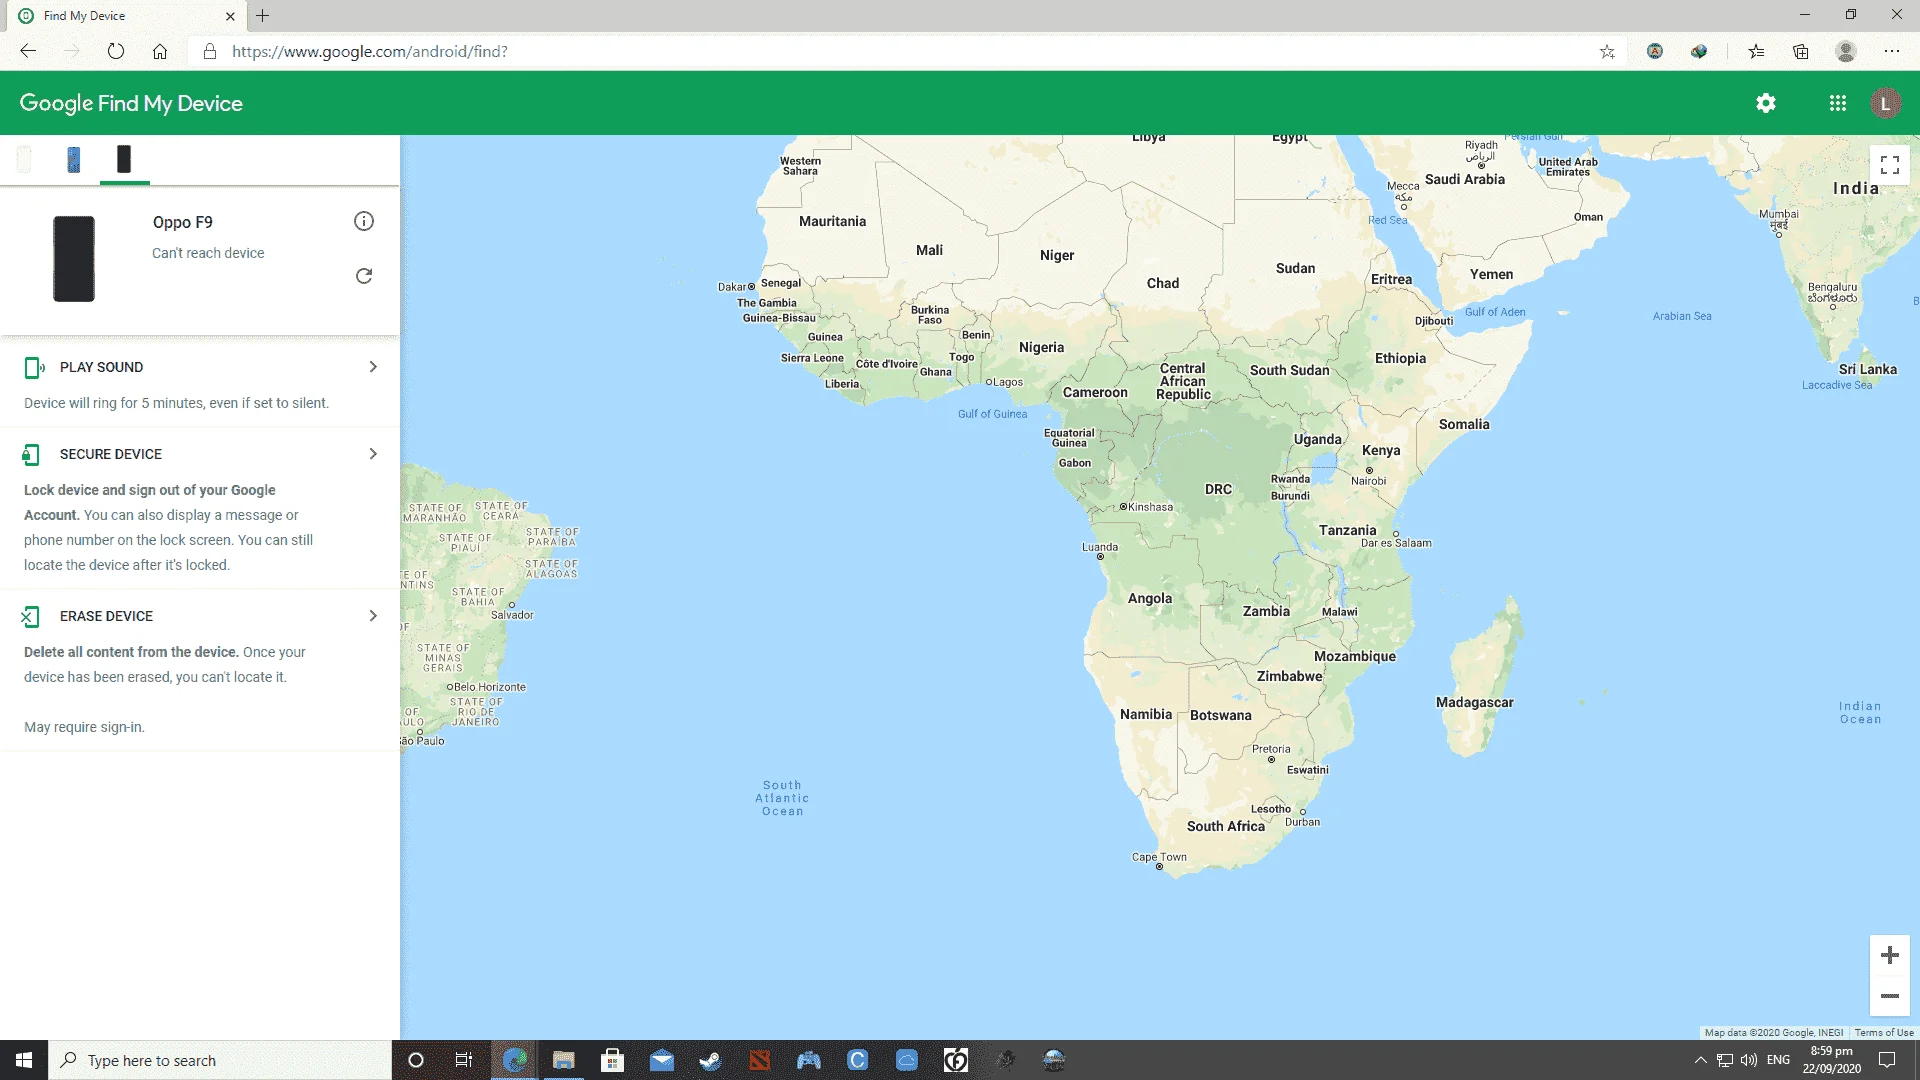The height and width of the screenshot is (1080, 1920).
Task: Open the round A badge extension
Action: 1655,51
